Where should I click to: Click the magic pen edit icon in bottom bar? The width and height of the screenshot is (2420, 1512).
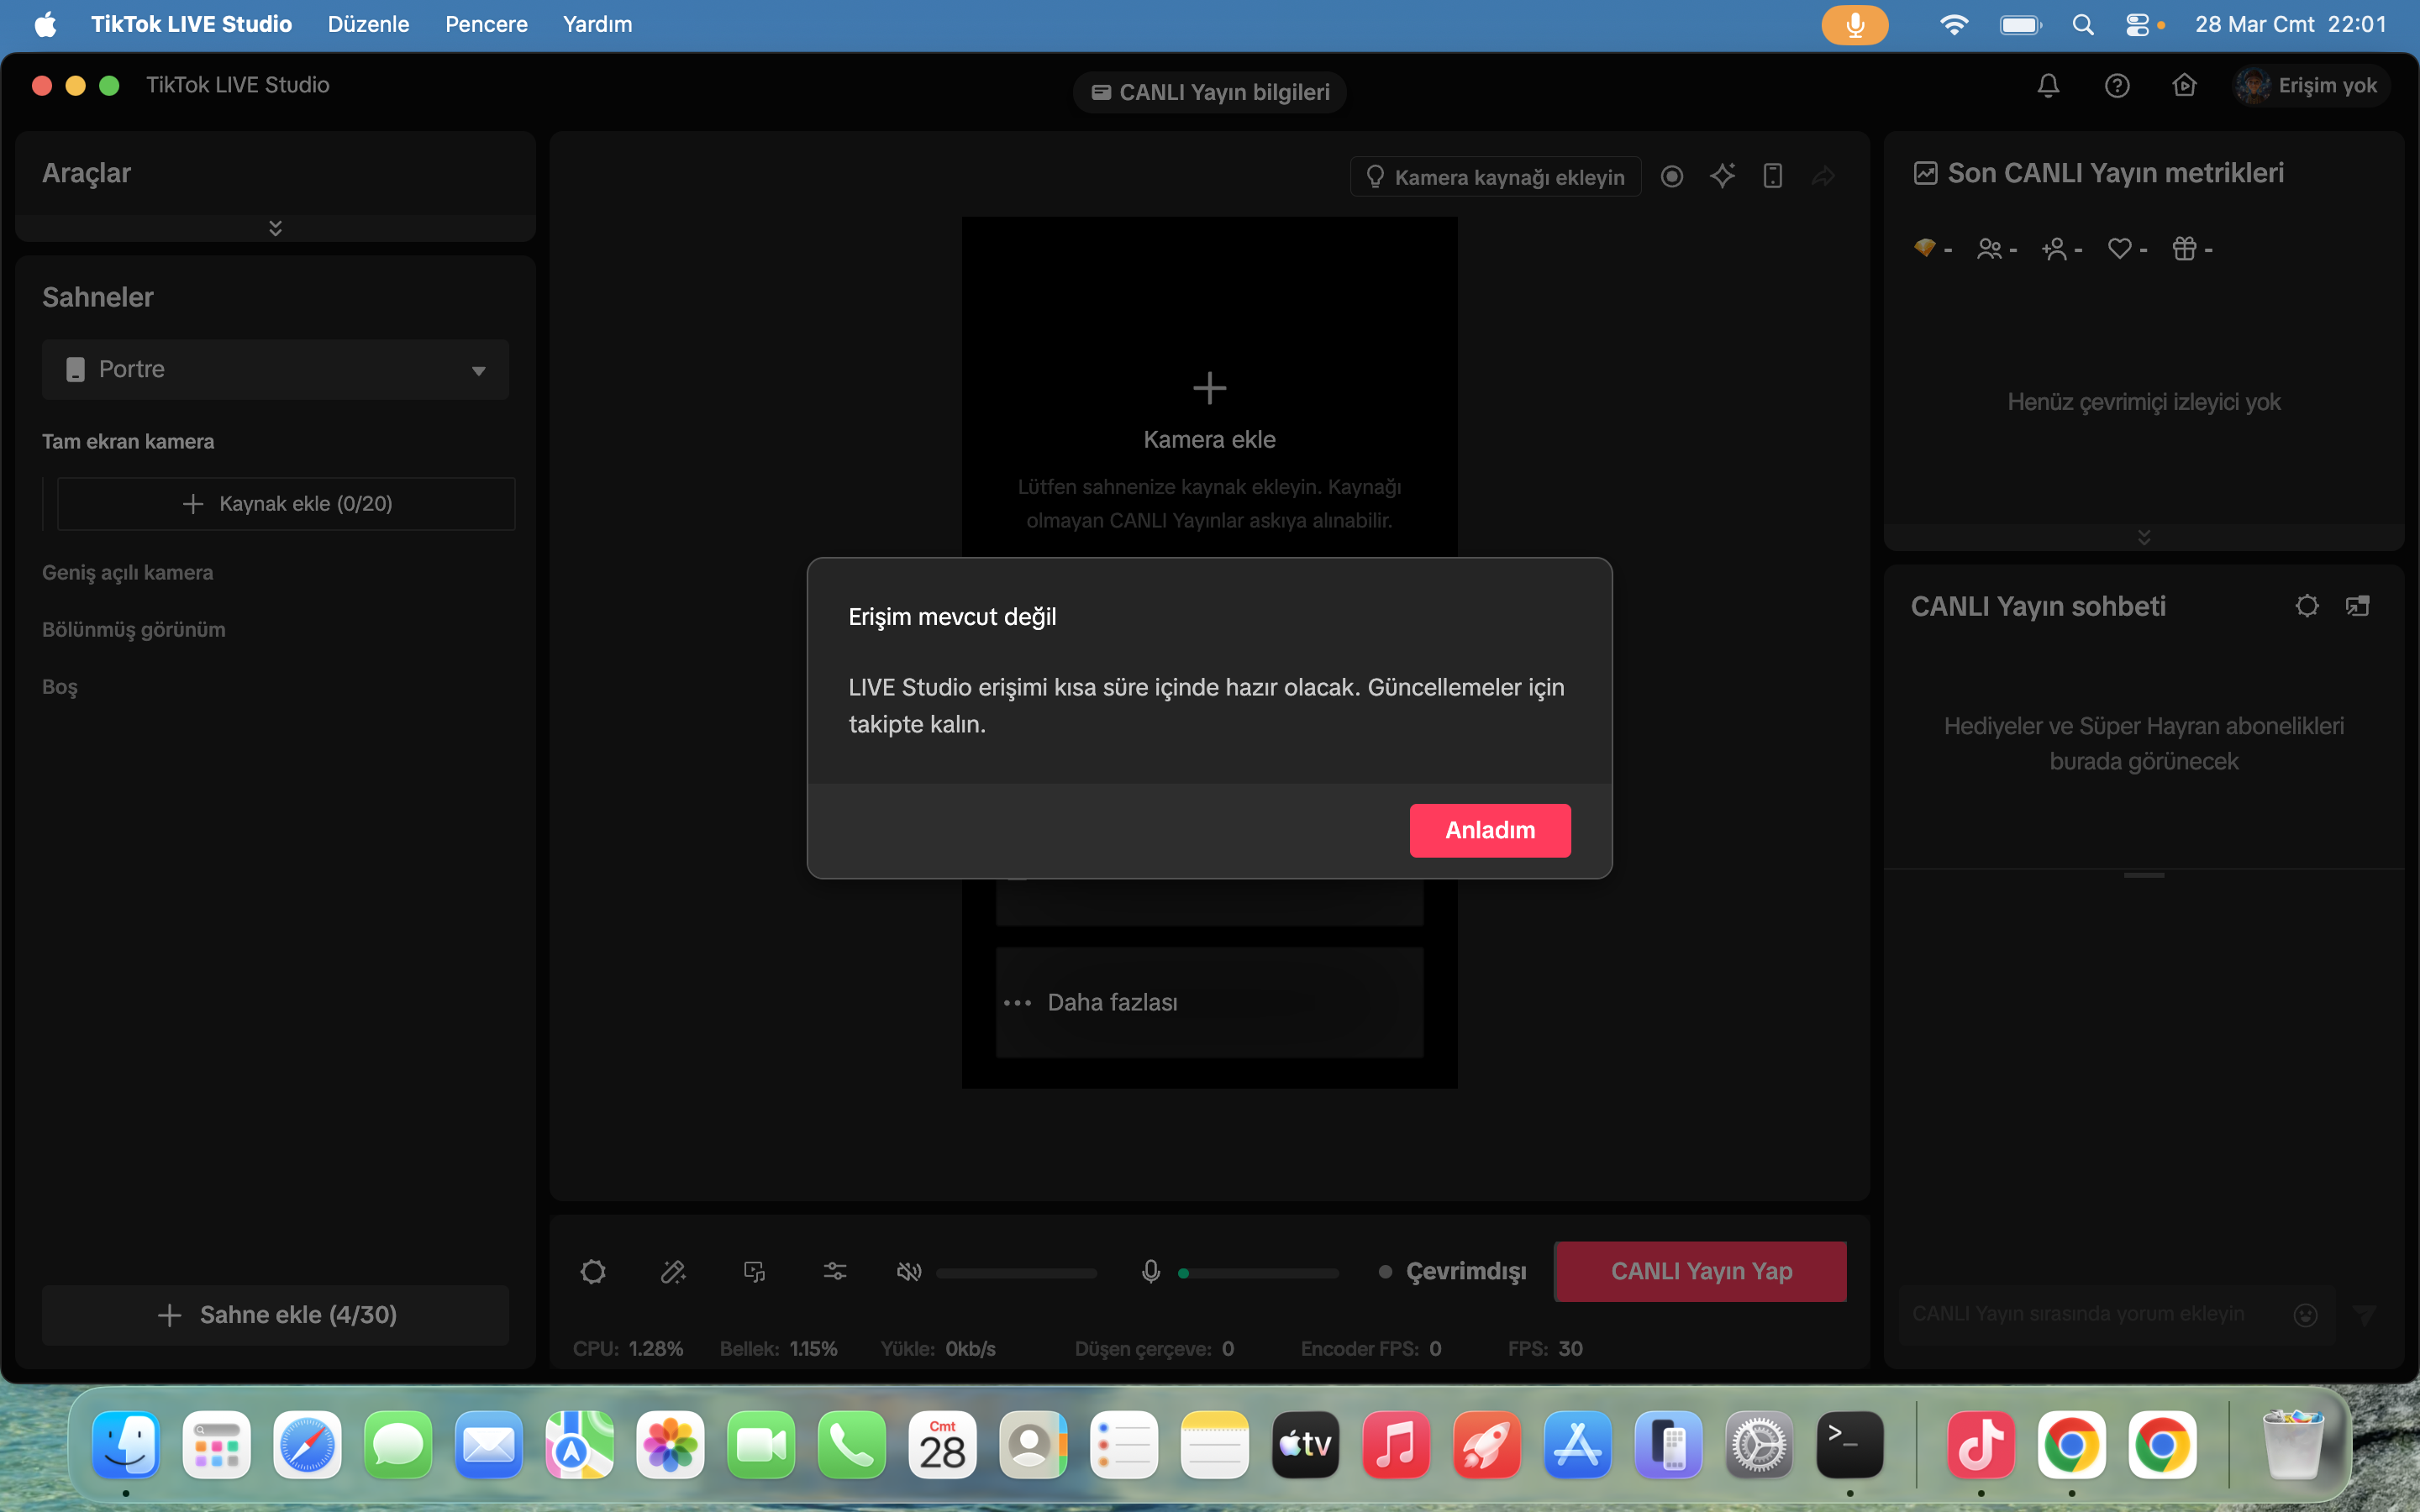tap(673, 1271)
